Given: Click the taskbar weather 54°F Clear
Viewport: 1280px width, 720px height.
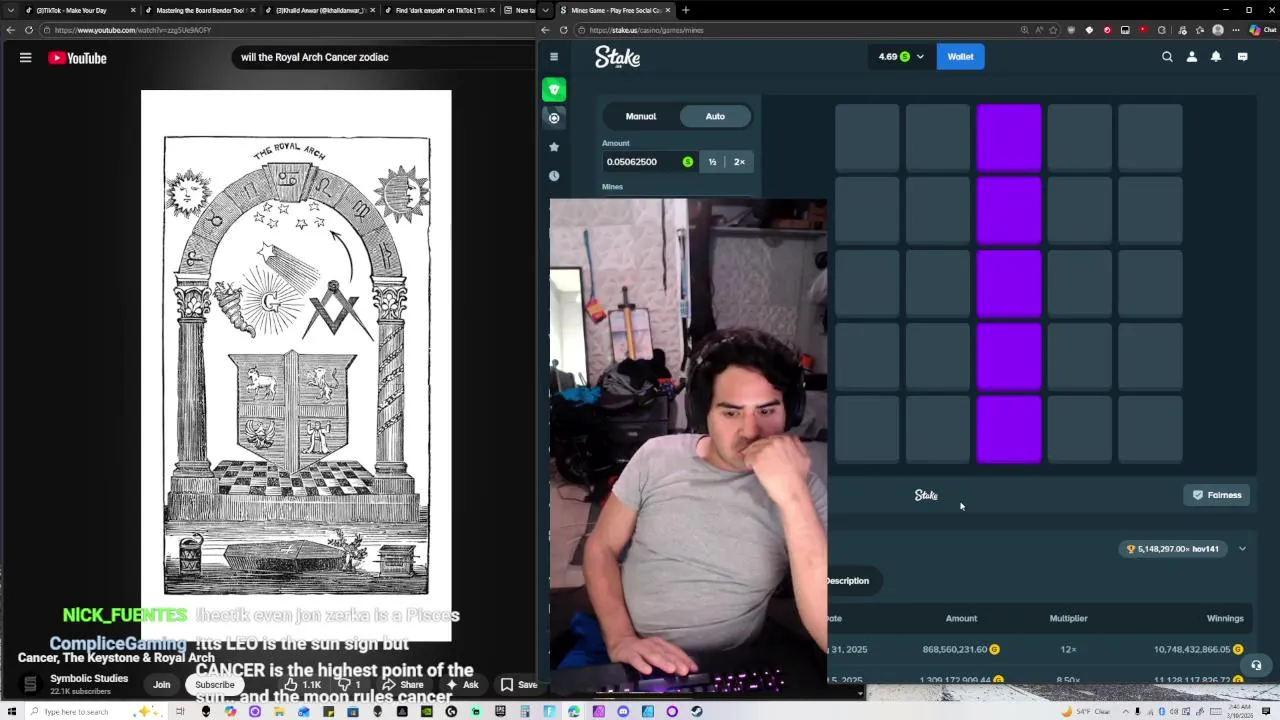Looking at the screenshot, I should [x=1084, y=711].
